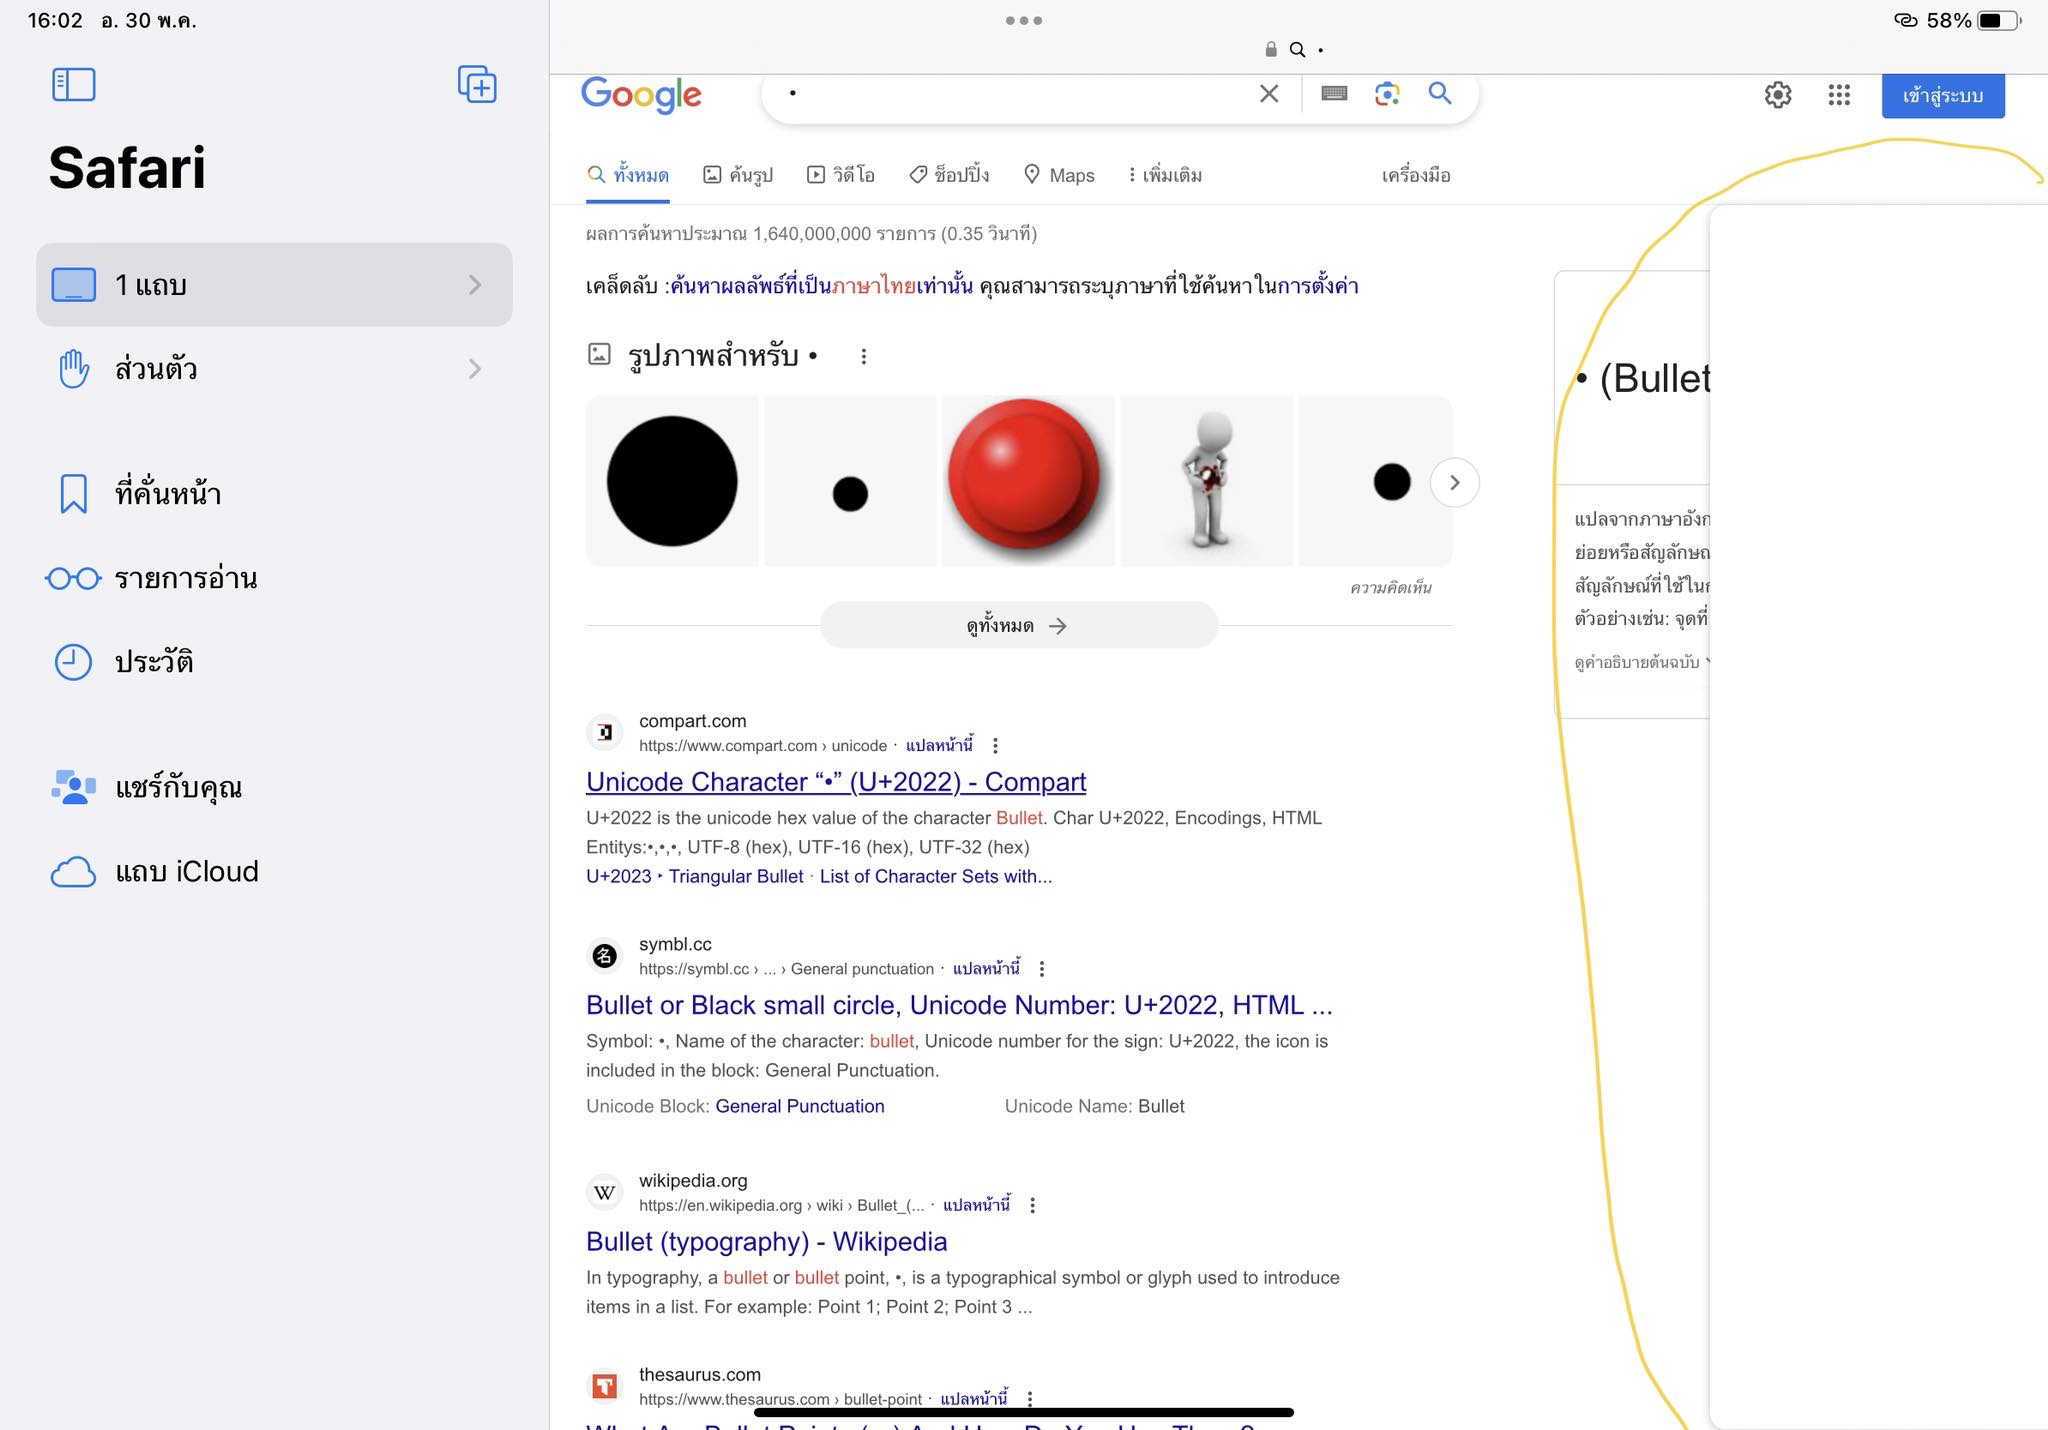Open the Bullet (typography) Wikipedia link
The height and width of the screenshot is (1430, 2048).
[x=766, y=1241]
